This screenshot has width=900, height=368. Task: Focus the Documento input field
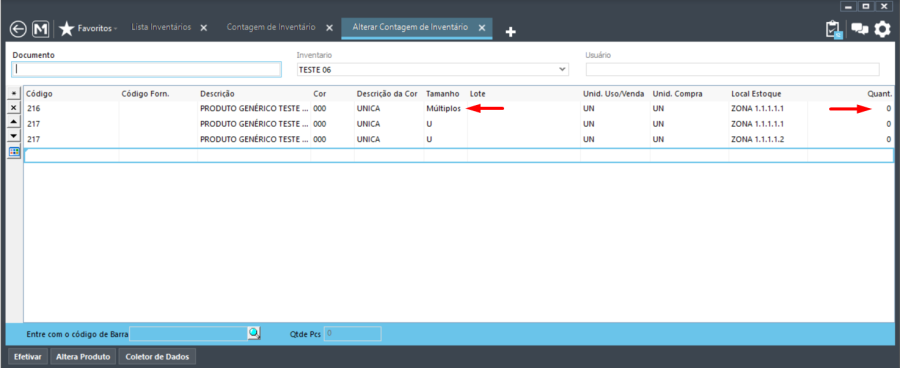coord(146,69)
